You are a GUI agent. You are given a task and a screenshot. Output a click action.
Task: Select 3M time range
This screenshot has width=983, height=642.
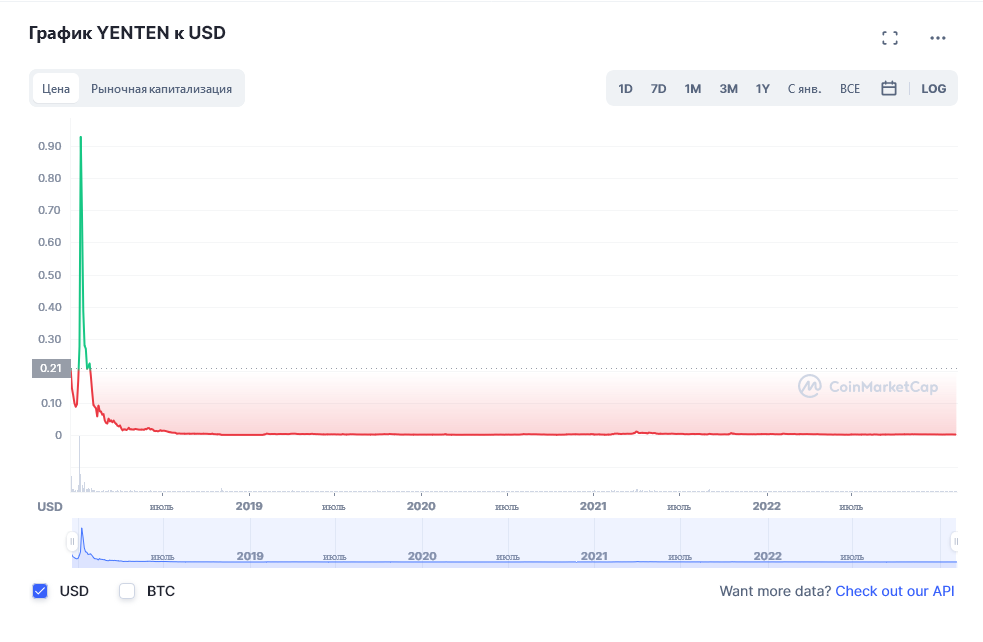(x=728, y=88)
